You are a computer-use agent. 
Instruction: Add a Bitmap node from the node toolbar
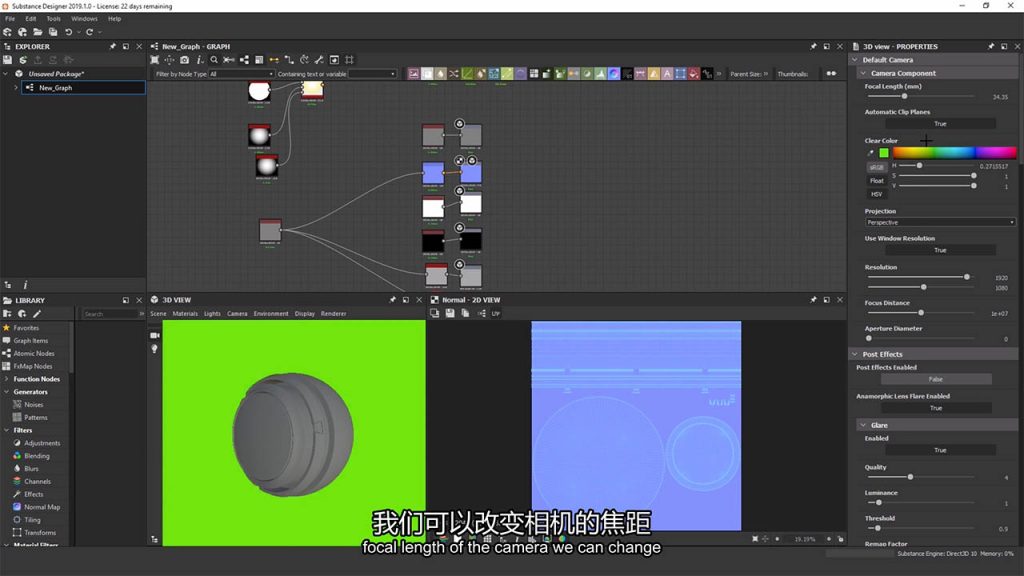click(x=413, y=74)
